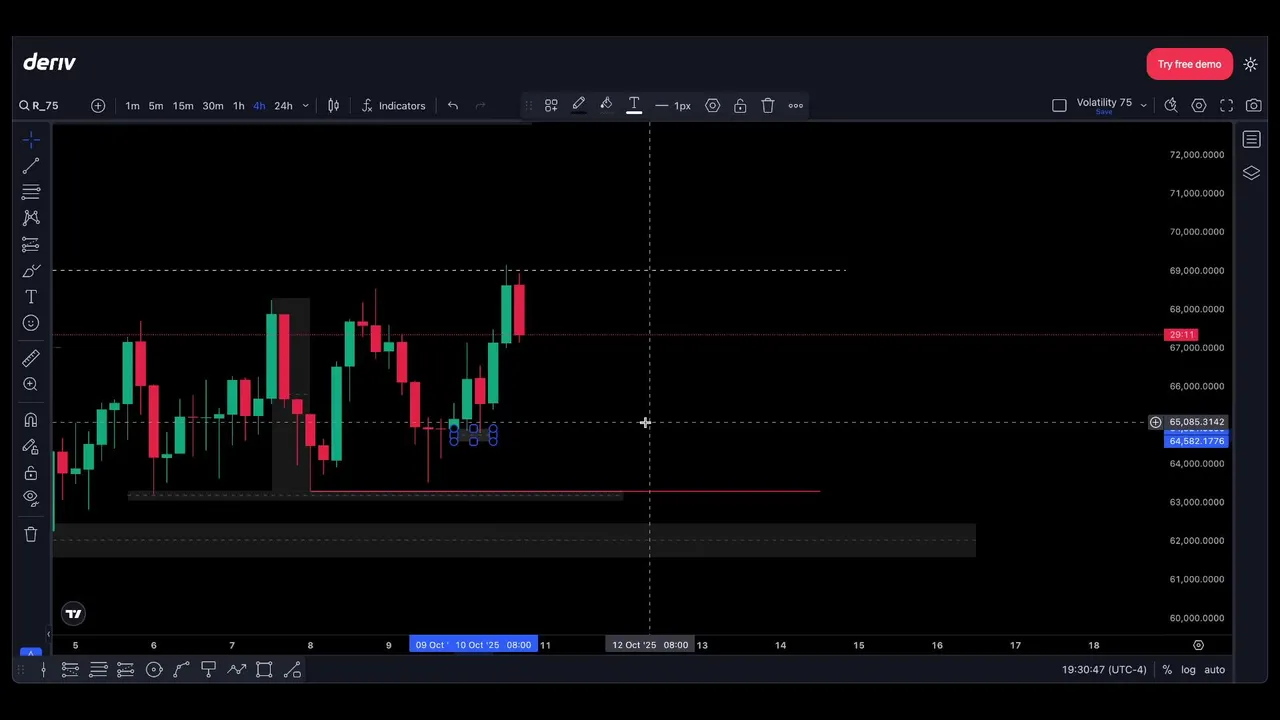Open the candlestick chart style menu
This screenshot has width=1280, height=720.
point(334,106)
